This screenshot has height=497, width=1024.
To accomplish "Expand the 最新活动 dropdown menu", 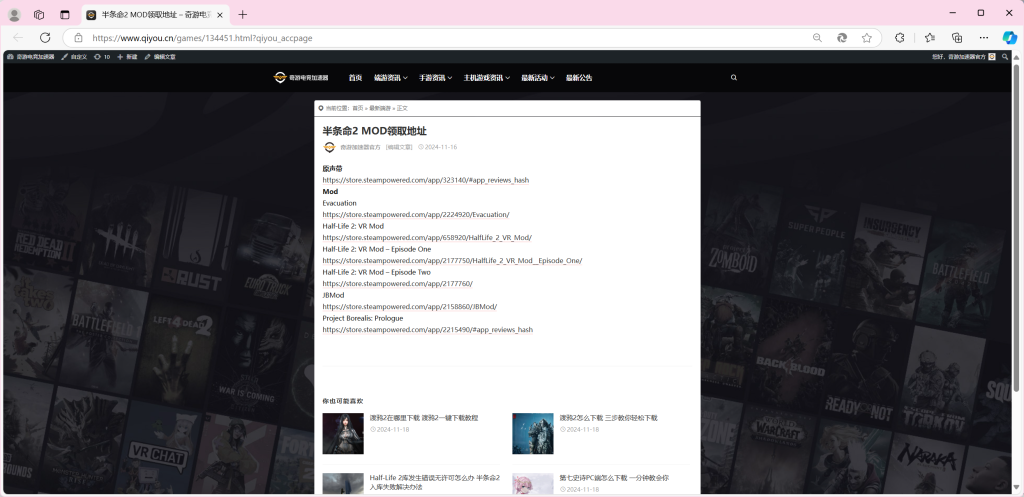I will point(538,78).
